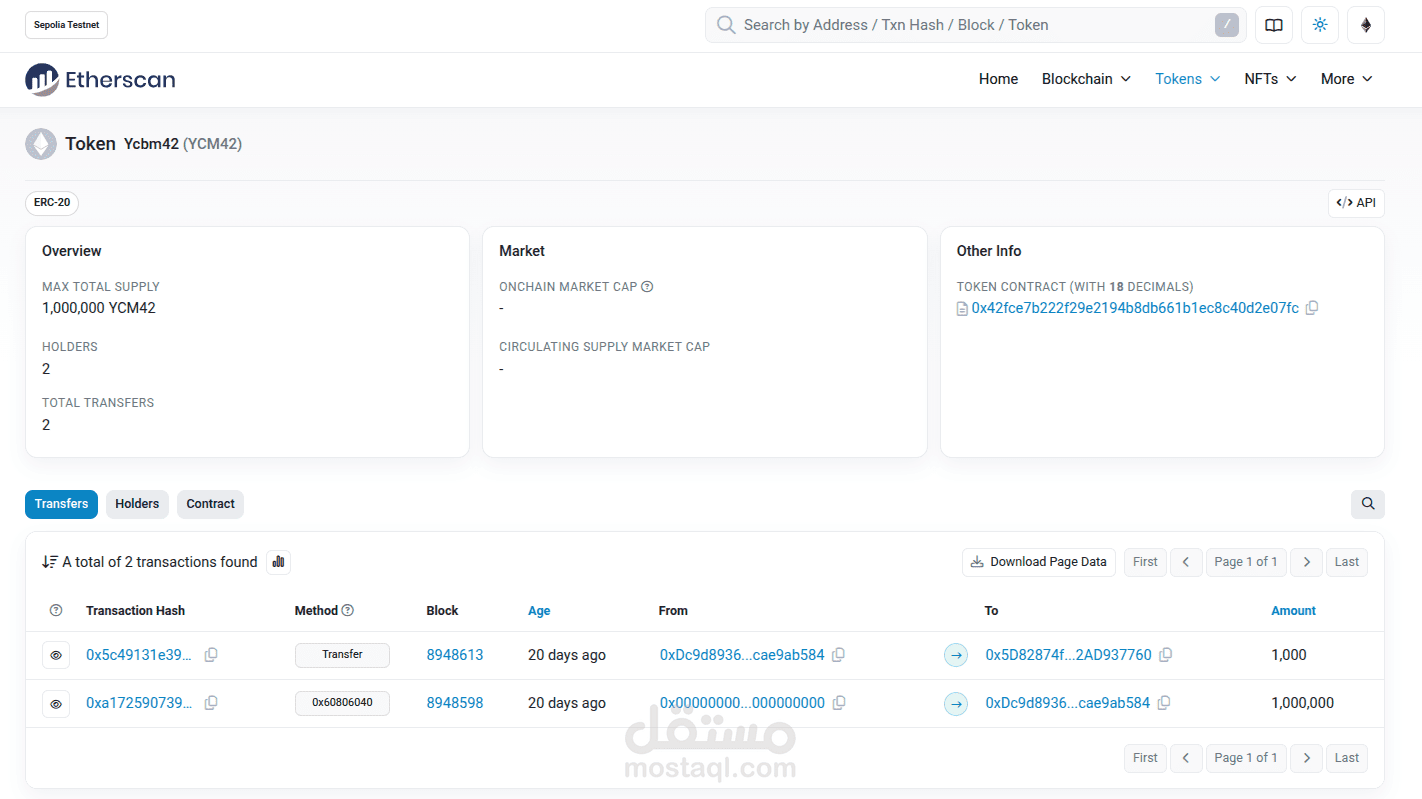Viewport: 1422px width, 799px height.
Task: Click the Amount column header
Action: (1293, 611)
